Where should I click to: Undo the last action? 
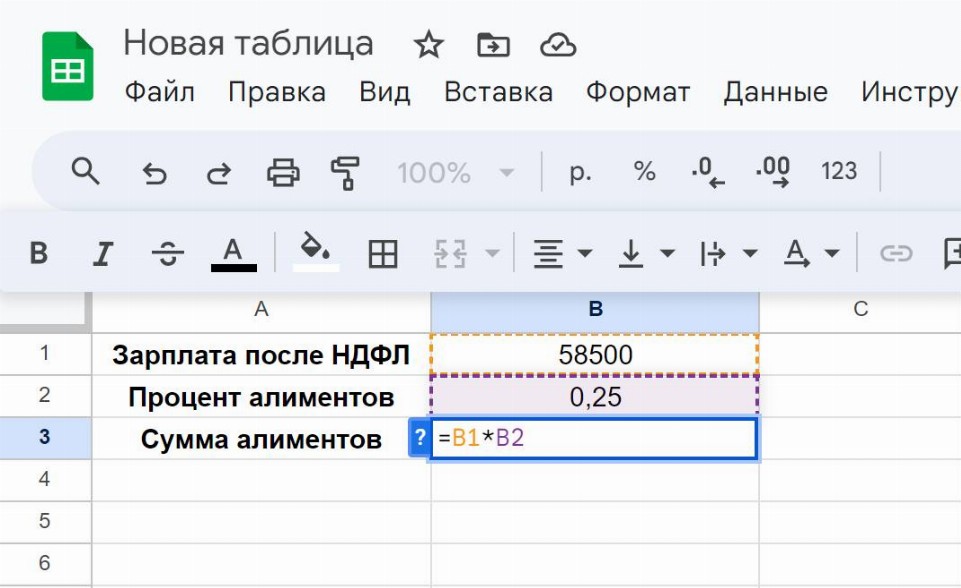(154, 173)
